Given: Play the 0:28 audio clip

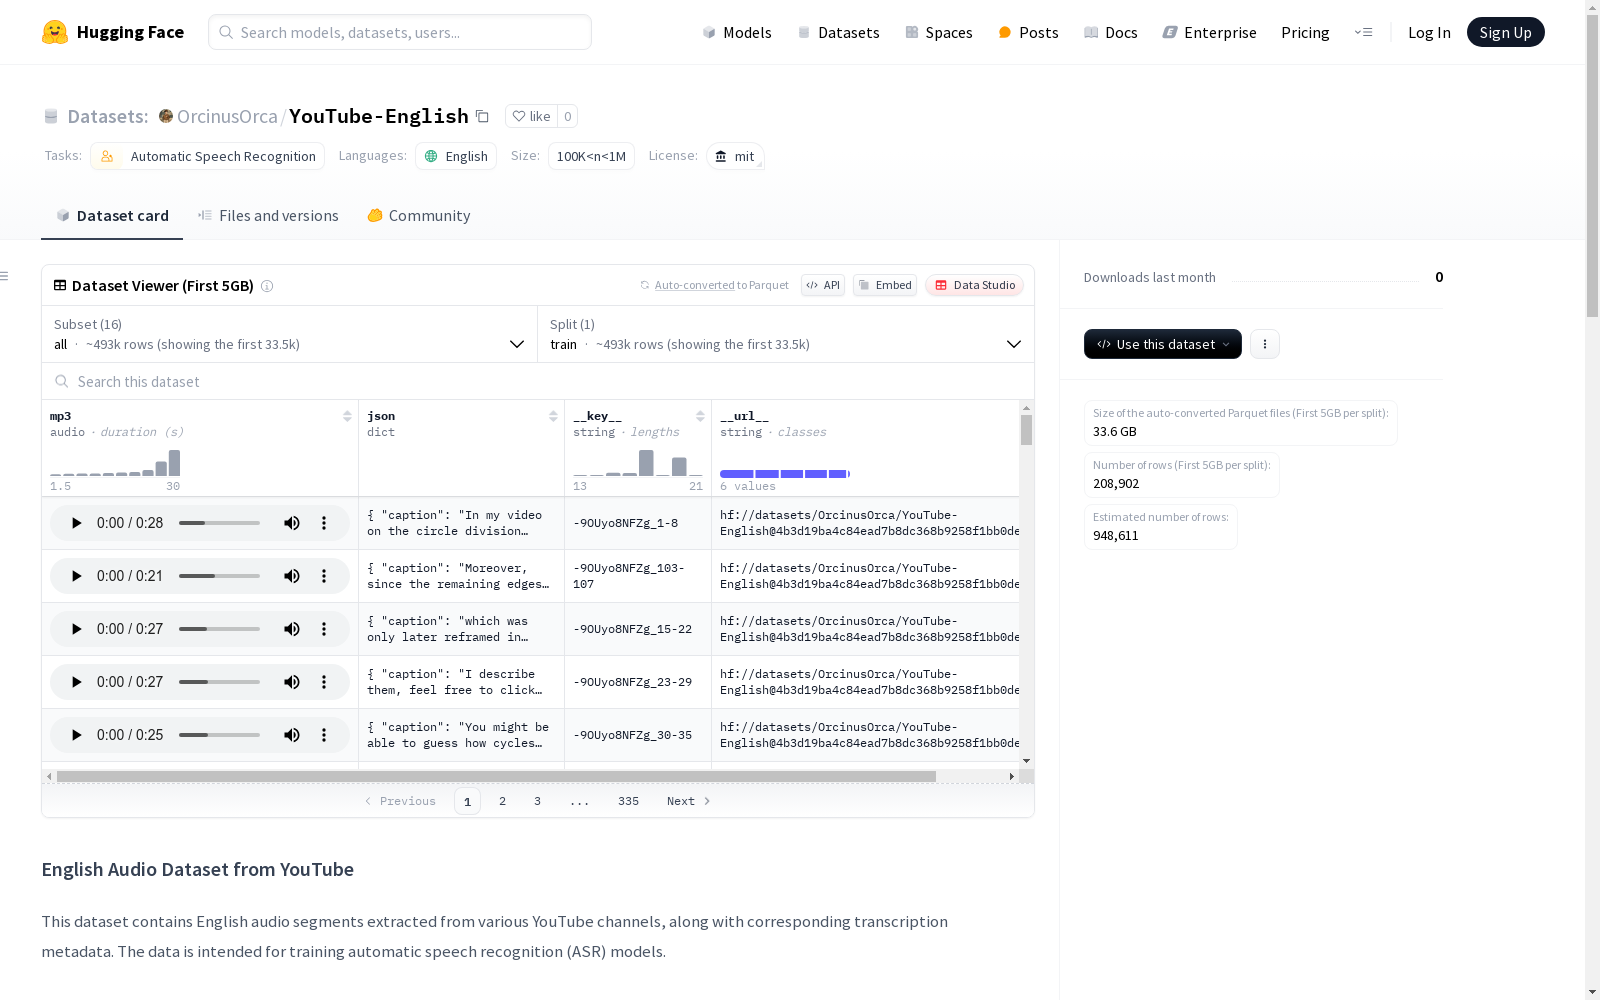Looking at the screenshot, I should (x=76, y=523).
